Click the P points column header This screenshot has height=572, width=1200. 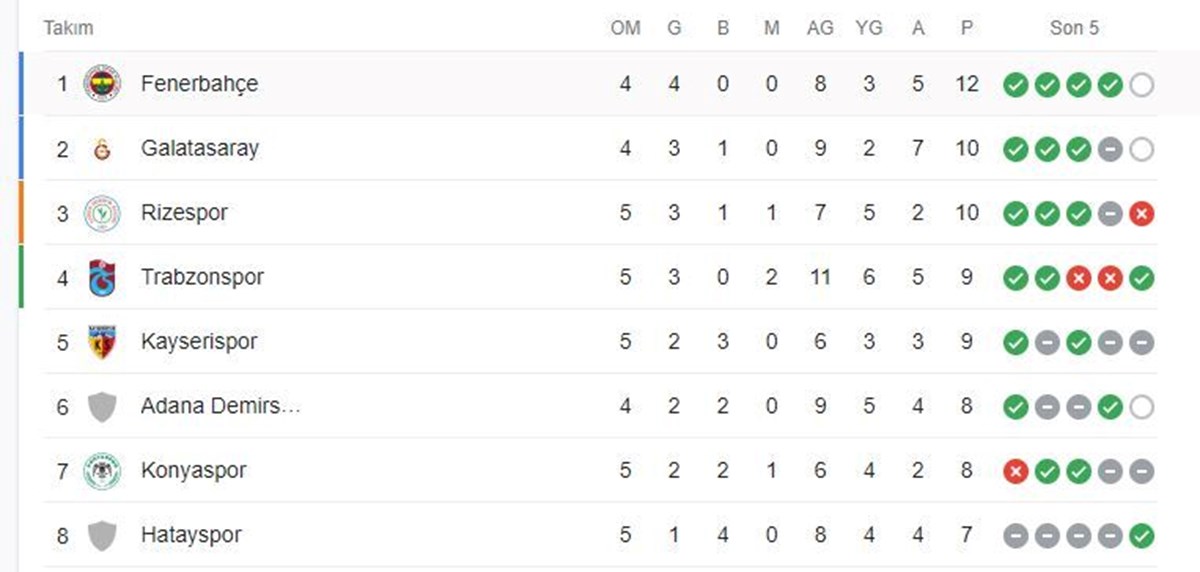pos(966,28)
